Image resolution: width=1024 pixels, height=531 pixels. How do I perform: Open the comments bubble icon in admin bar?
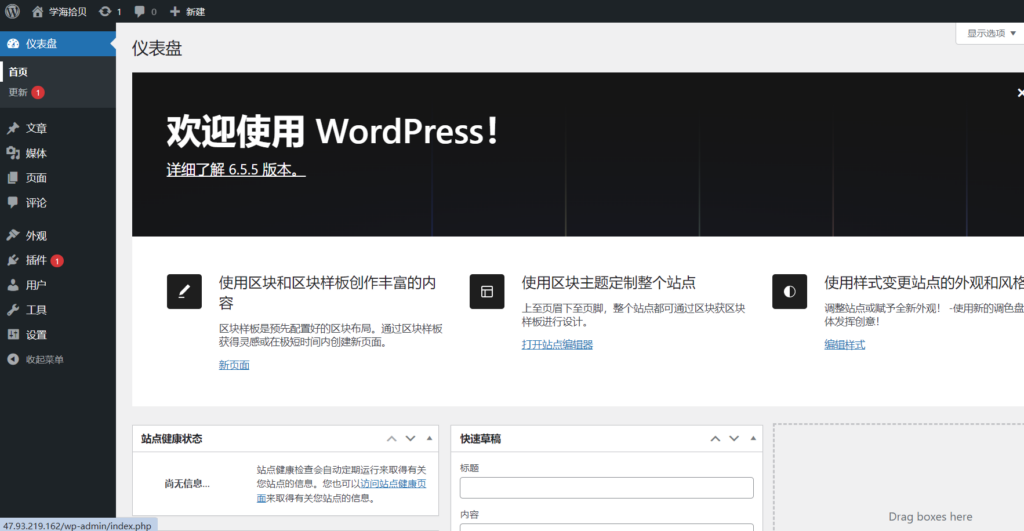click(140, 11)
